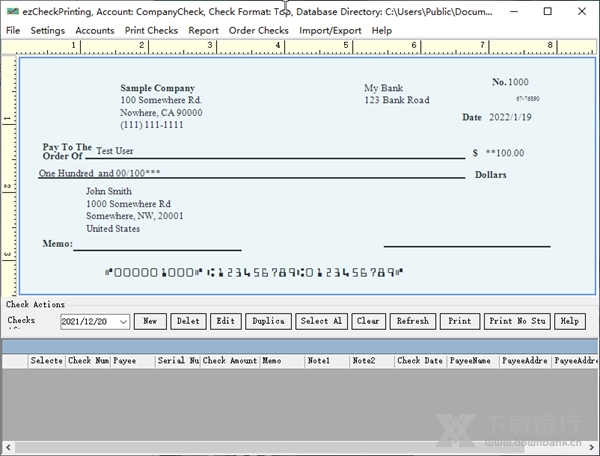This screenshot has width=600, height=456.
Task: Click the Print button
Action: tap(460, 321)
